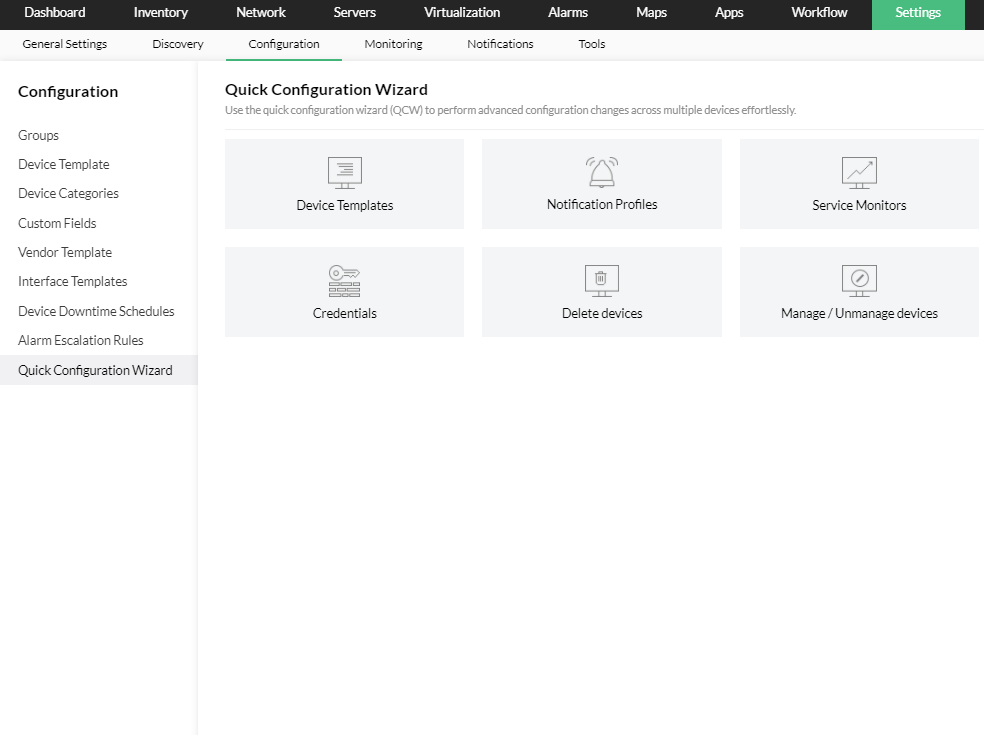Go to the General Settings tab
Screen dimensions: 984x735
[64, 44]
